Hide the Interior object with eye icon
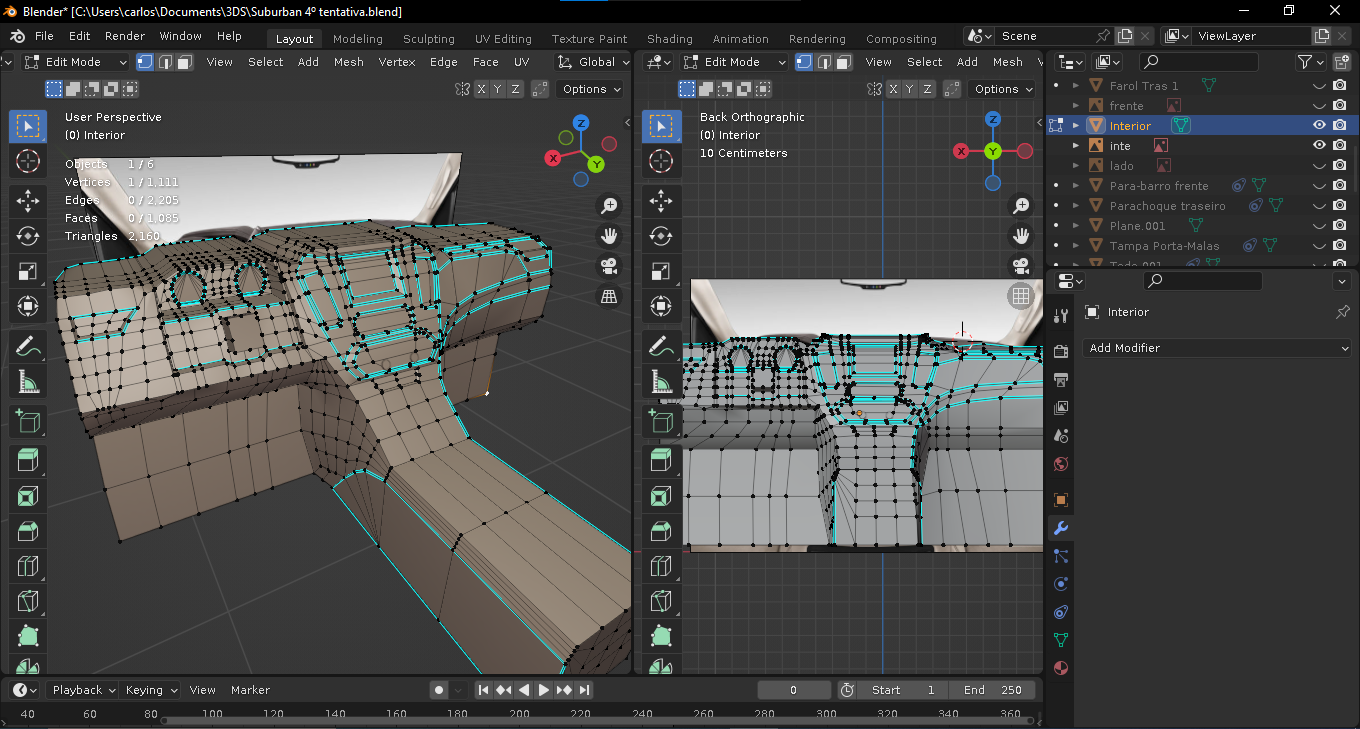The width and height of the screenshot is (1360, 729). 1319,125
